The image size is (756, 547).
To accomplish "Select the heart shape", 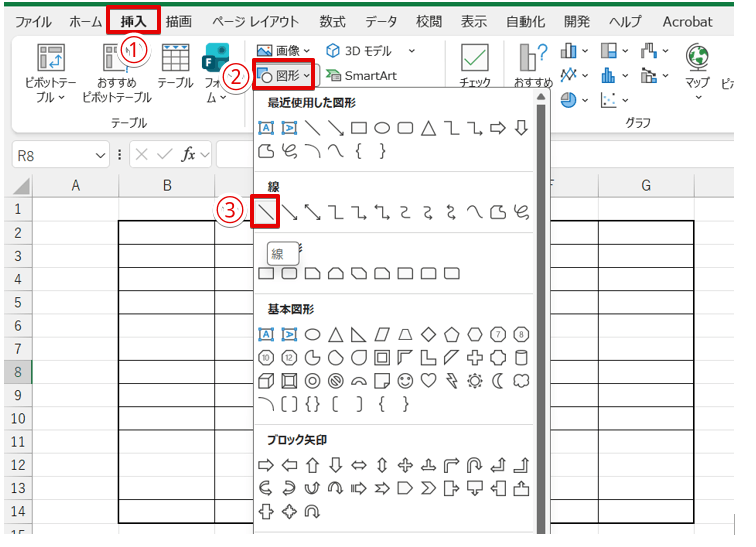I will point(429,381).
